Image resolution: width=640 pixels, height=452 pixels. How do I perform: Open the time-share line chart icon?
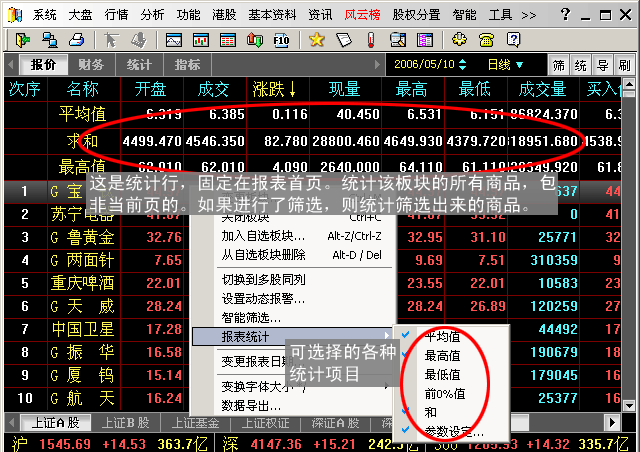coord(173,40)
